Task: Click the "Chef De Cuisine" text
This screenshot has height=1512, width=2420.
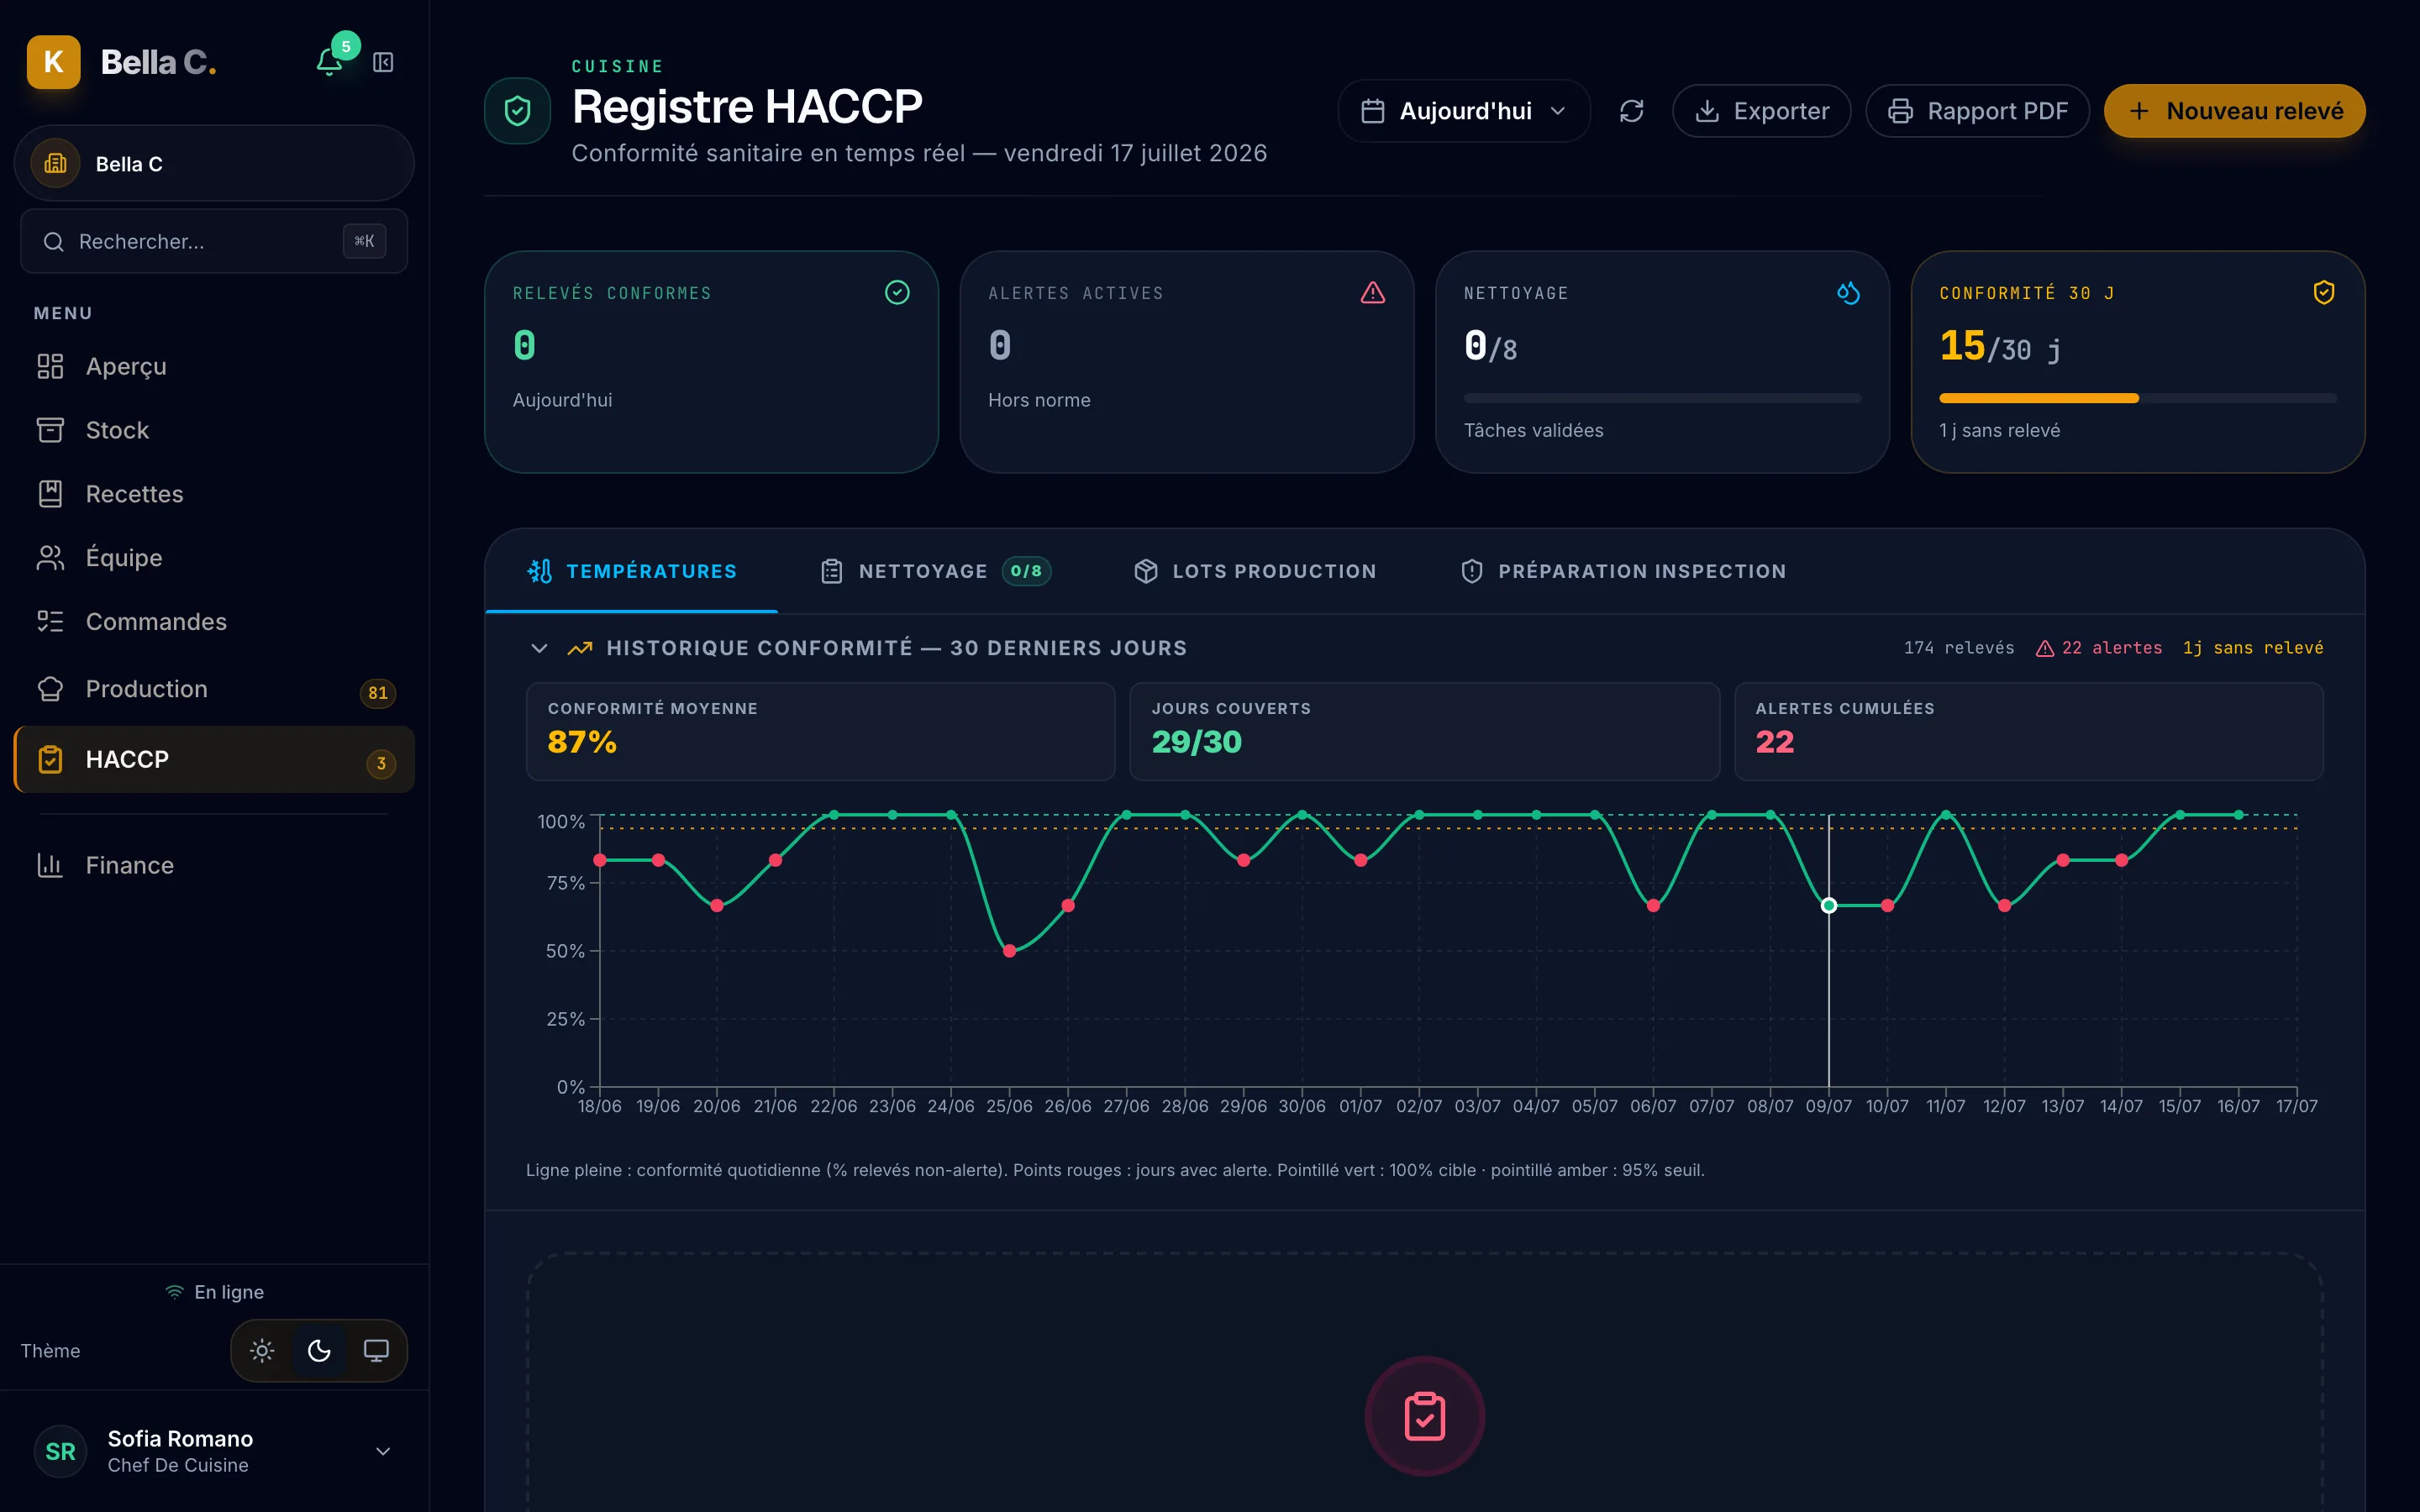Action: click(178, 1465)
